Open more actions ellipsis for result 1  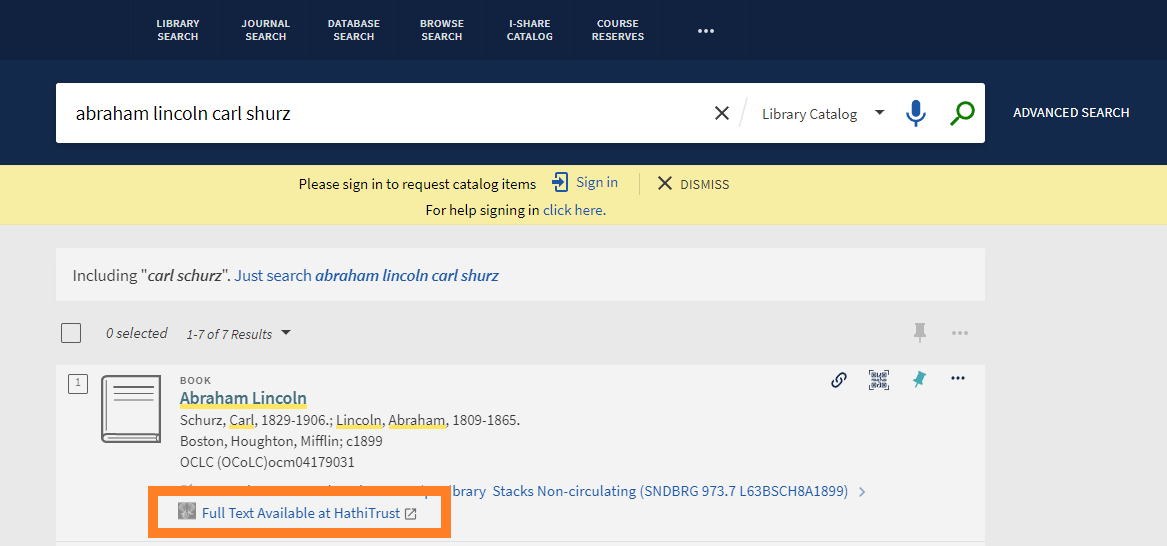[x=958, y=378]
